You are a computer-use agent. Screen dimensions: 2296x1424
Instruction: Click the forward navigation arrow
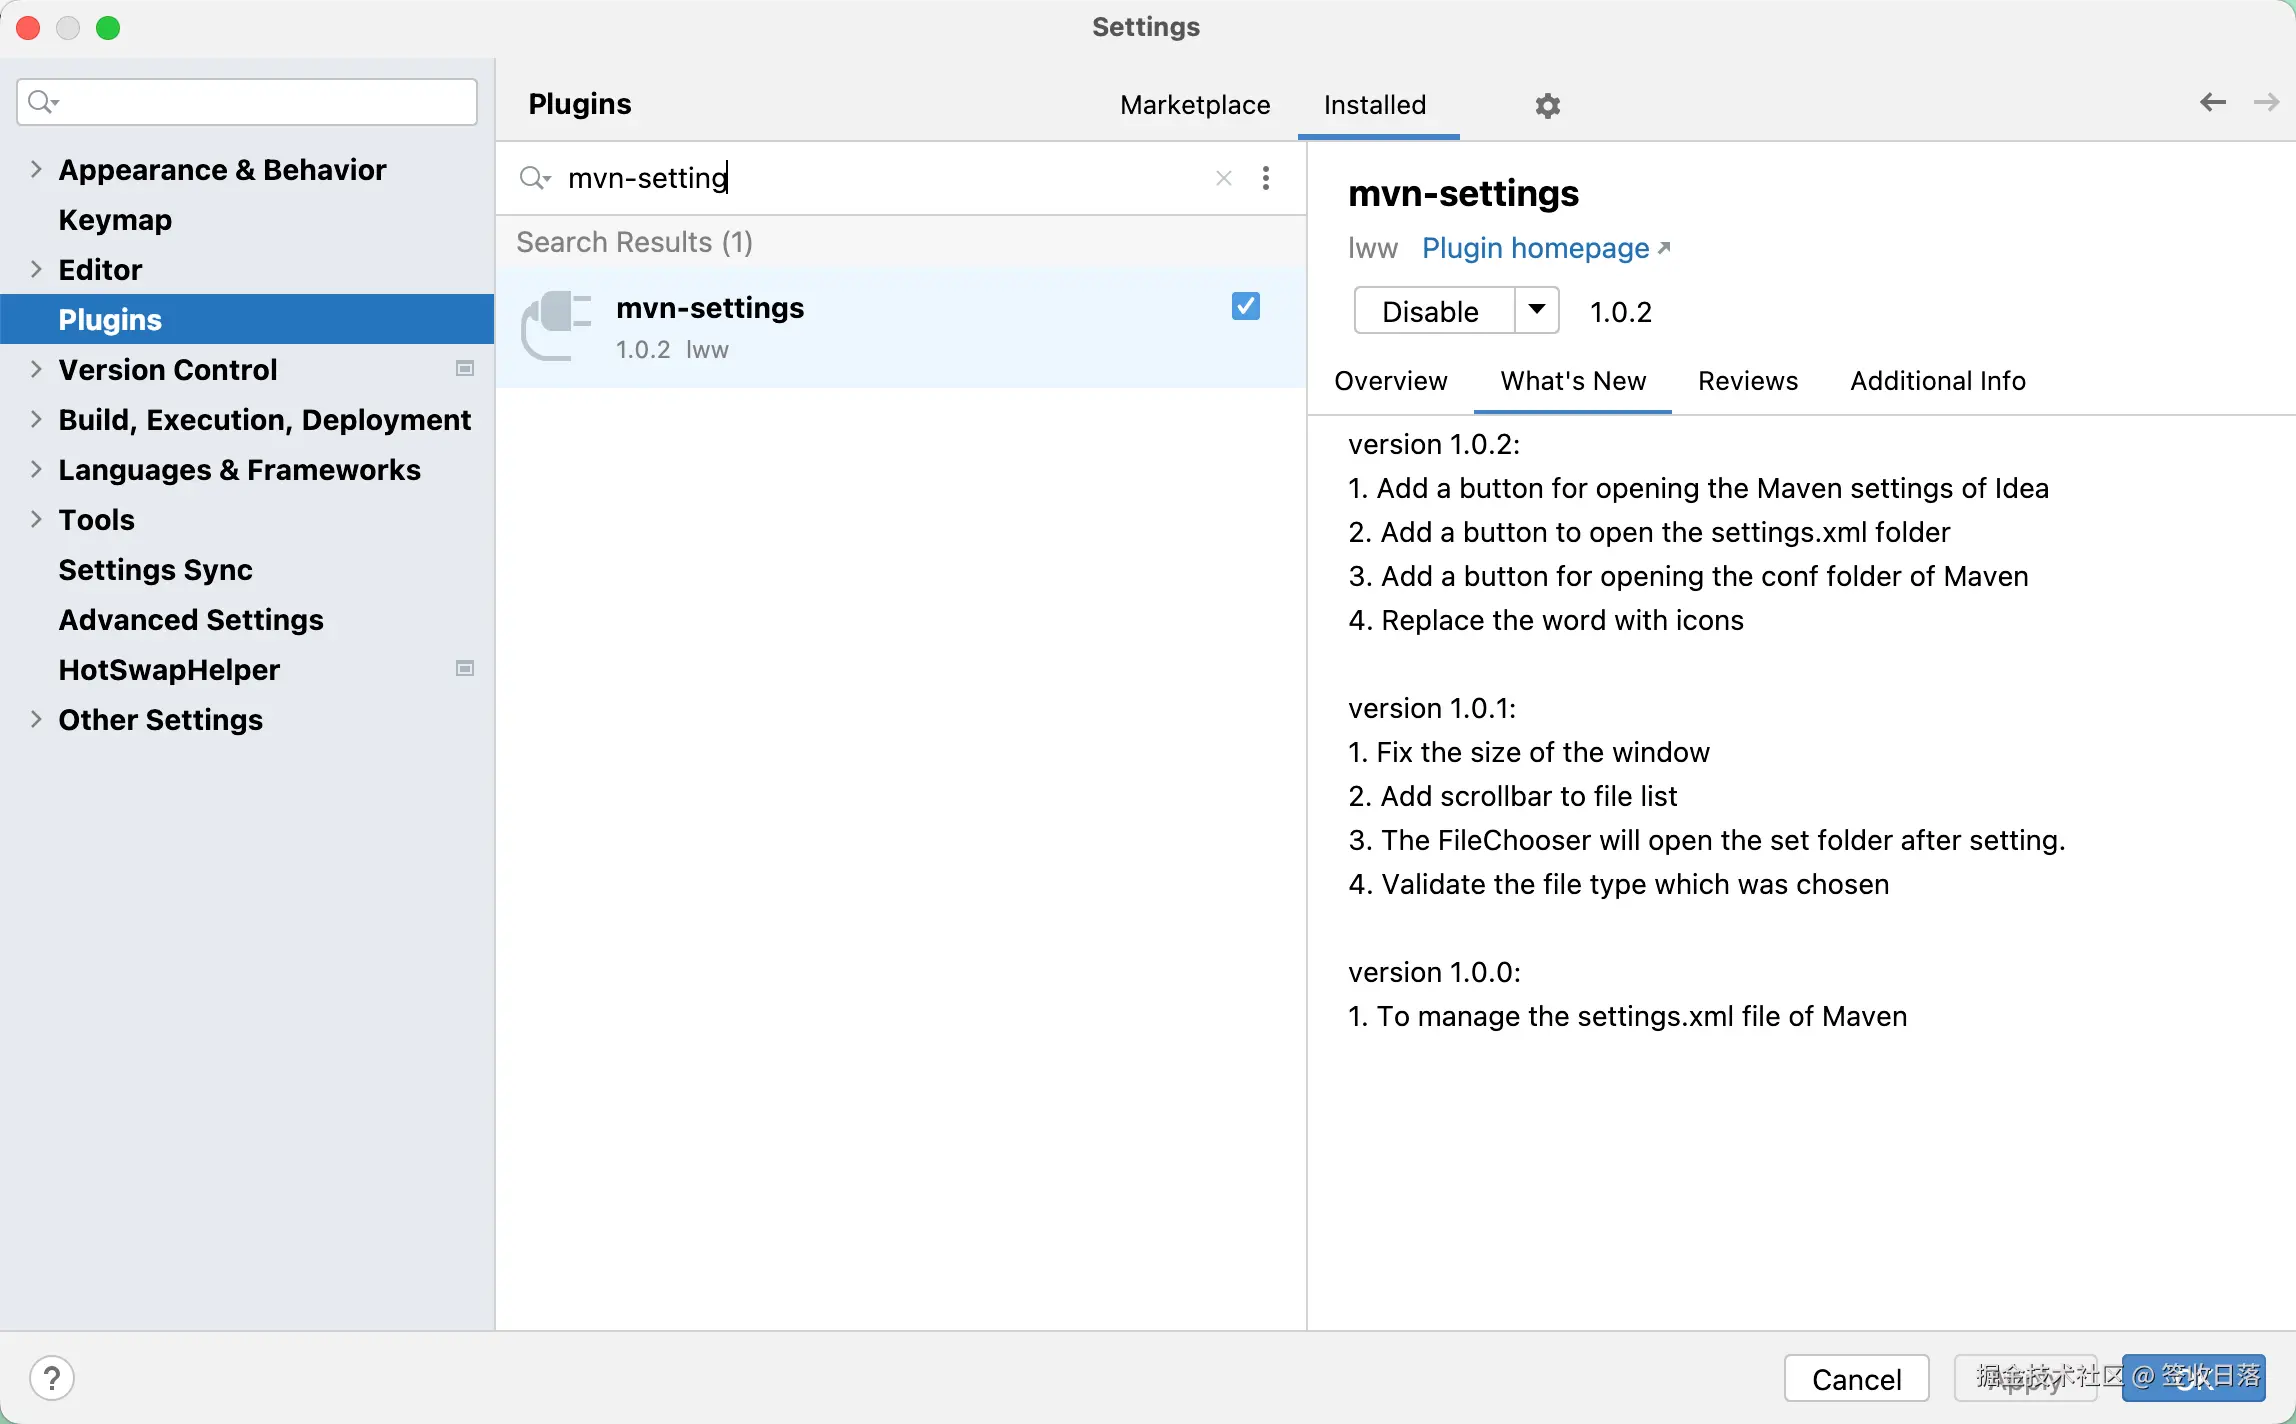[x=2266, y=103]
